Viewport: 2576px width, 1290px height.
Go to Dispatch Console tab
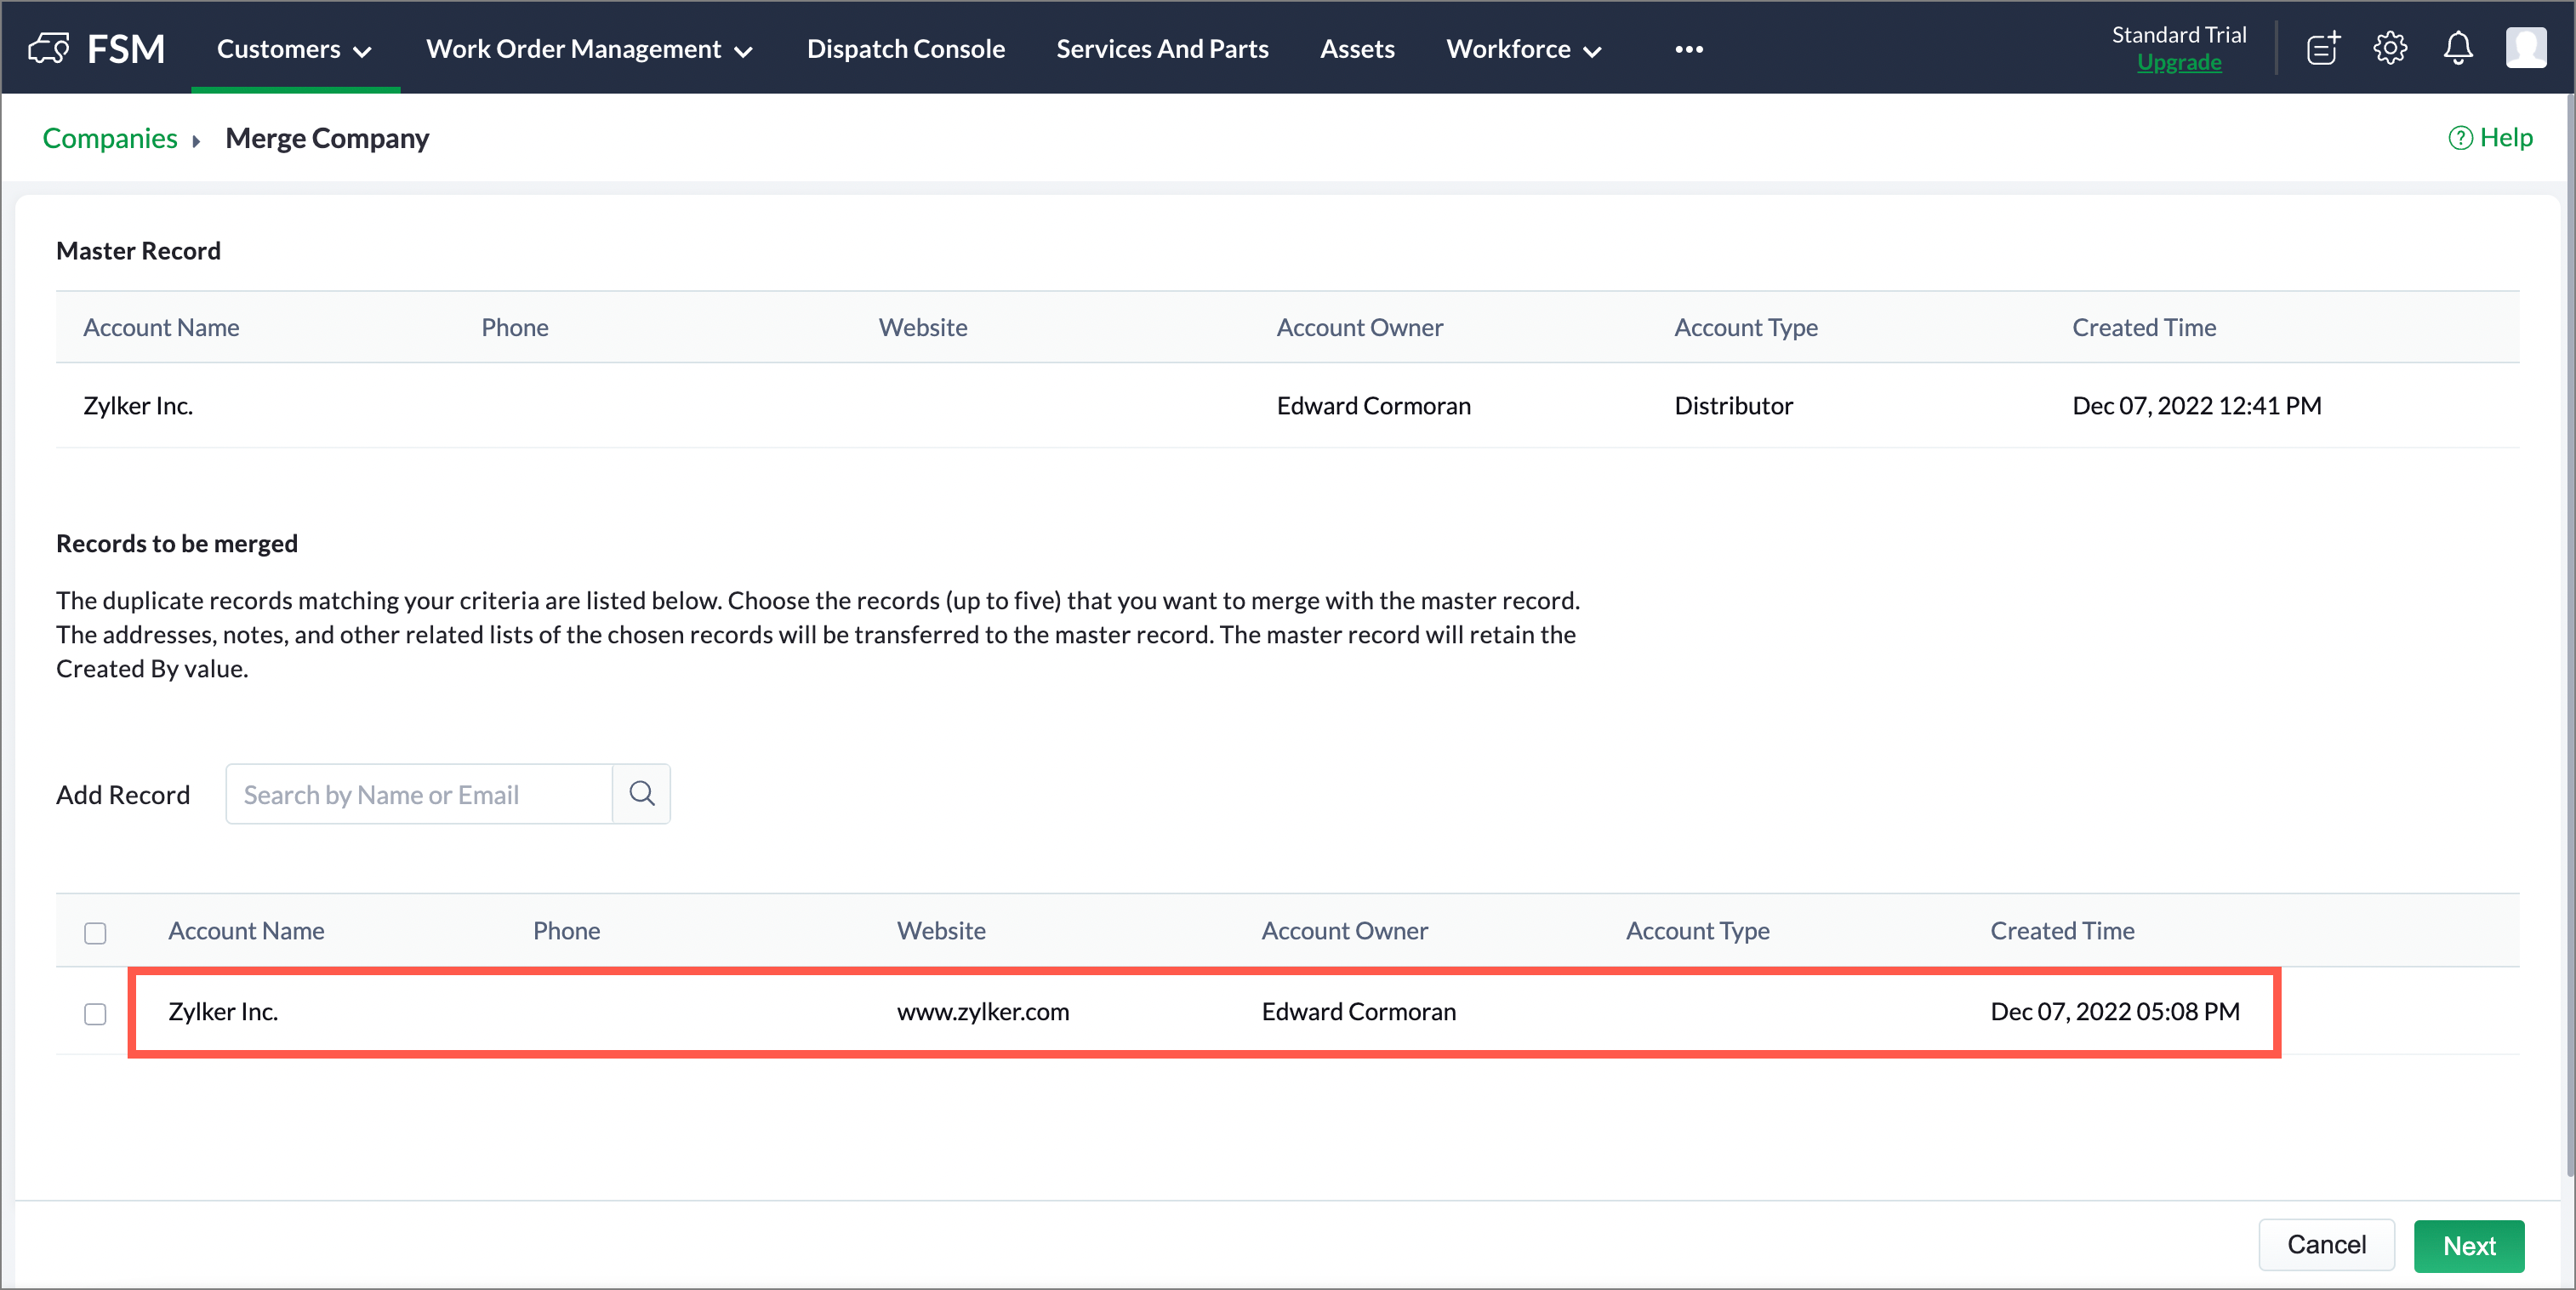point(905,49)
